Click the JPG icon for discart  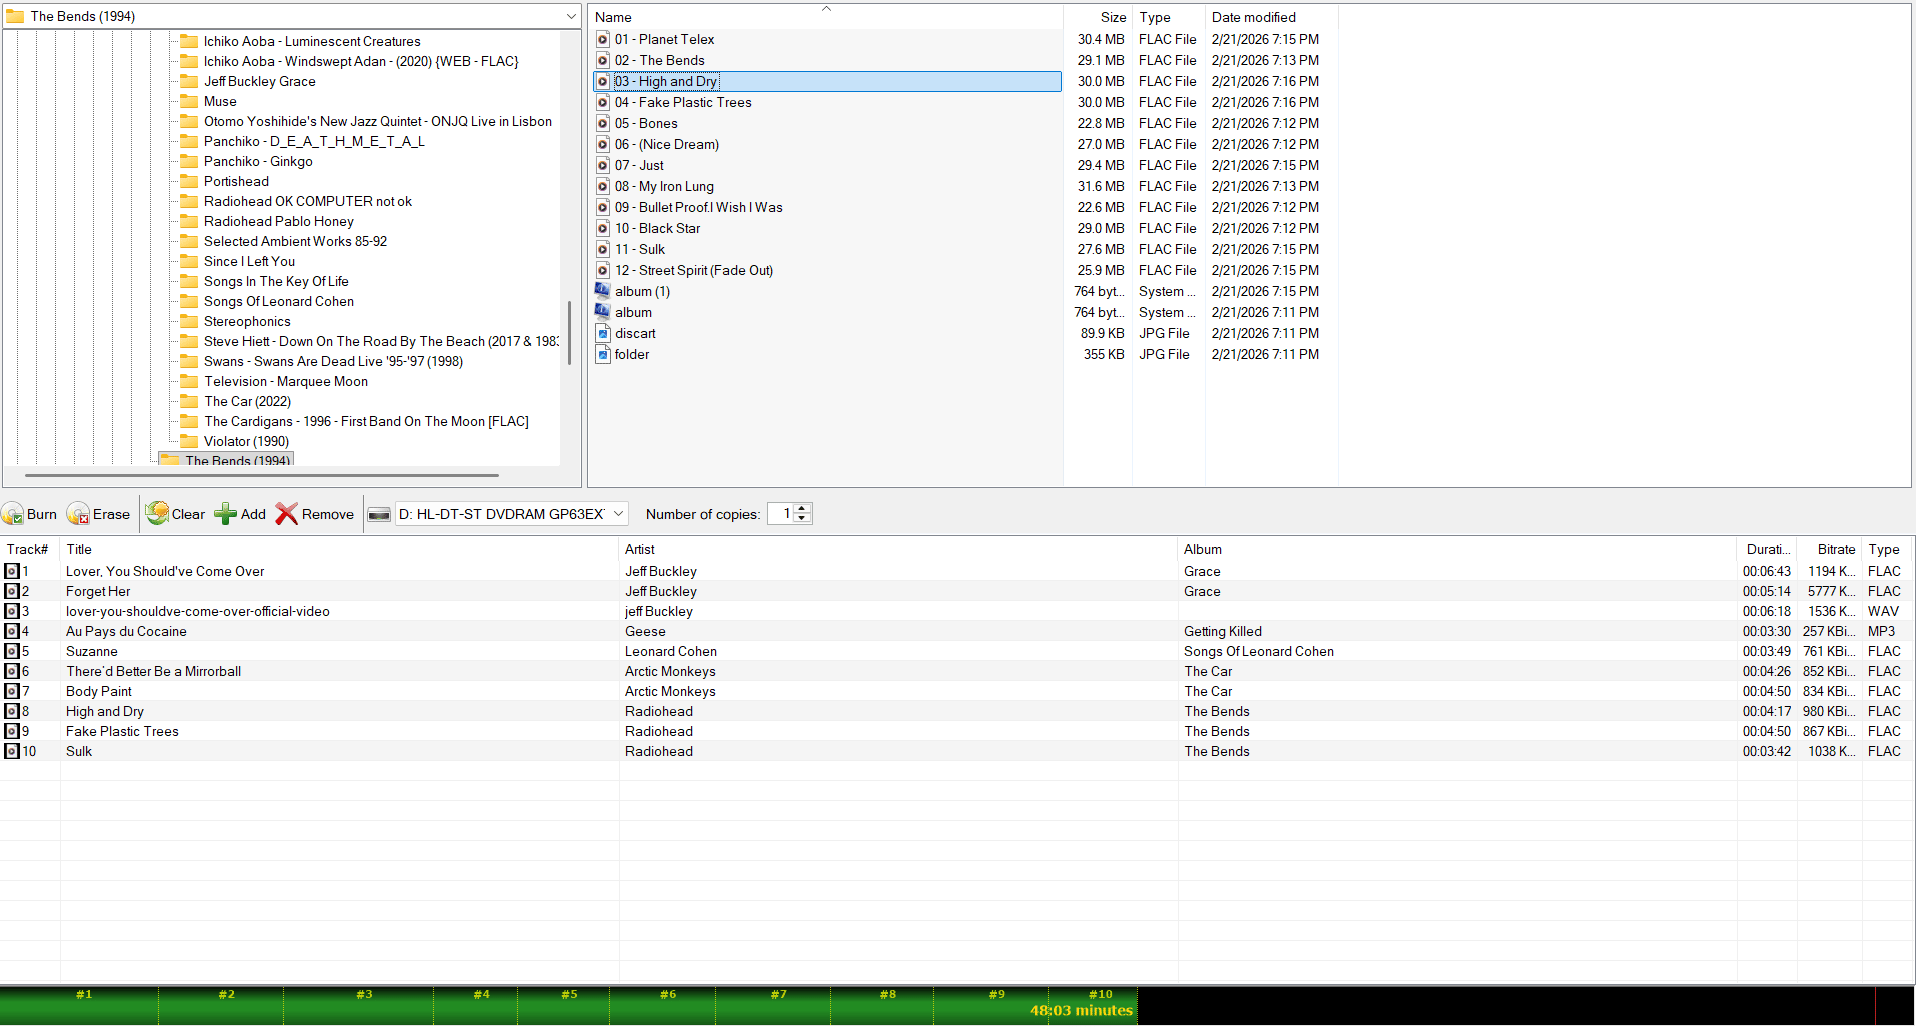[603, 333]
